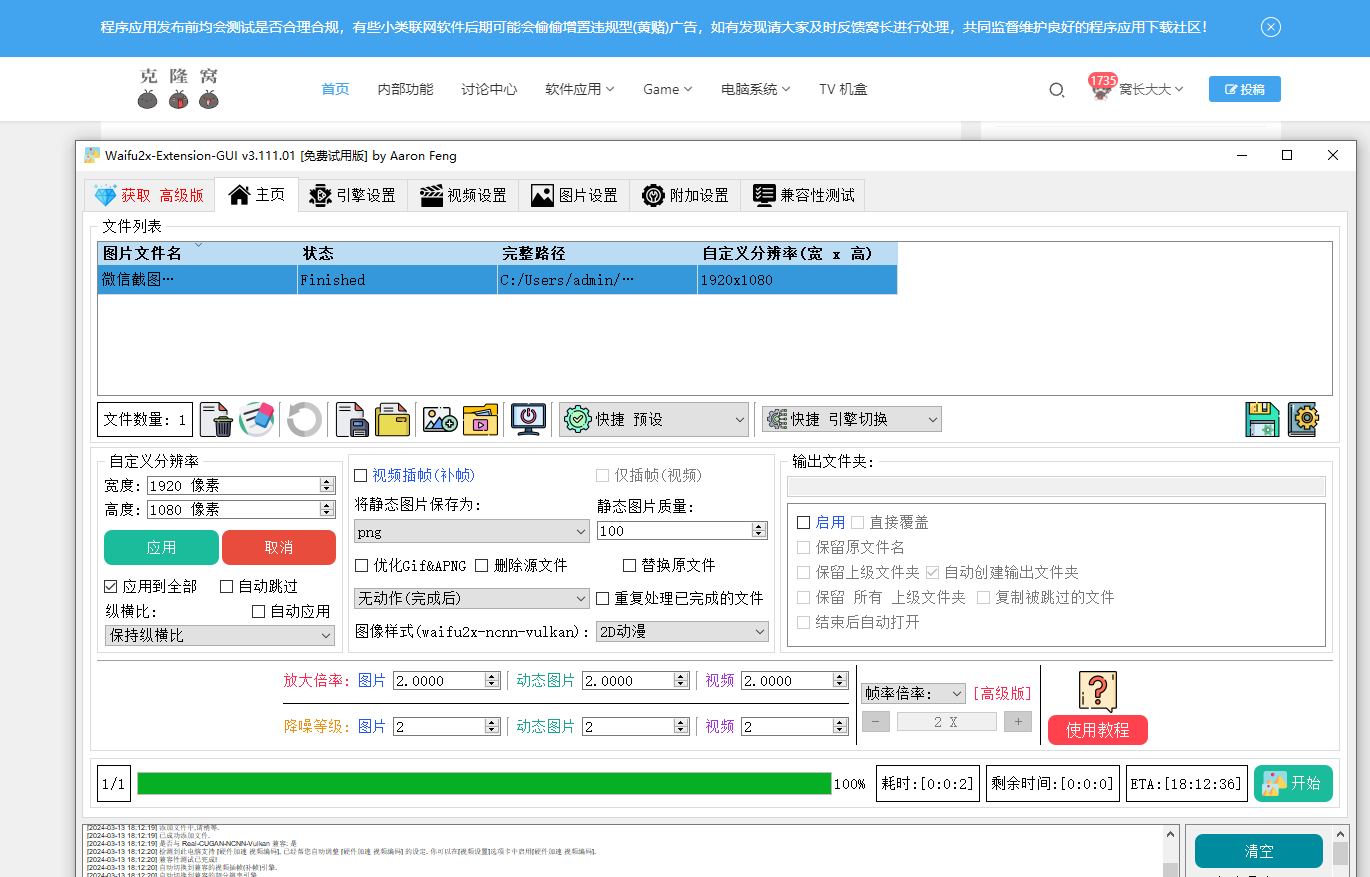Image resolution: width=1370 pixels, height=877 pixels.
Task: Click the 克隆窝 site logo
Action: click(178, 88)
